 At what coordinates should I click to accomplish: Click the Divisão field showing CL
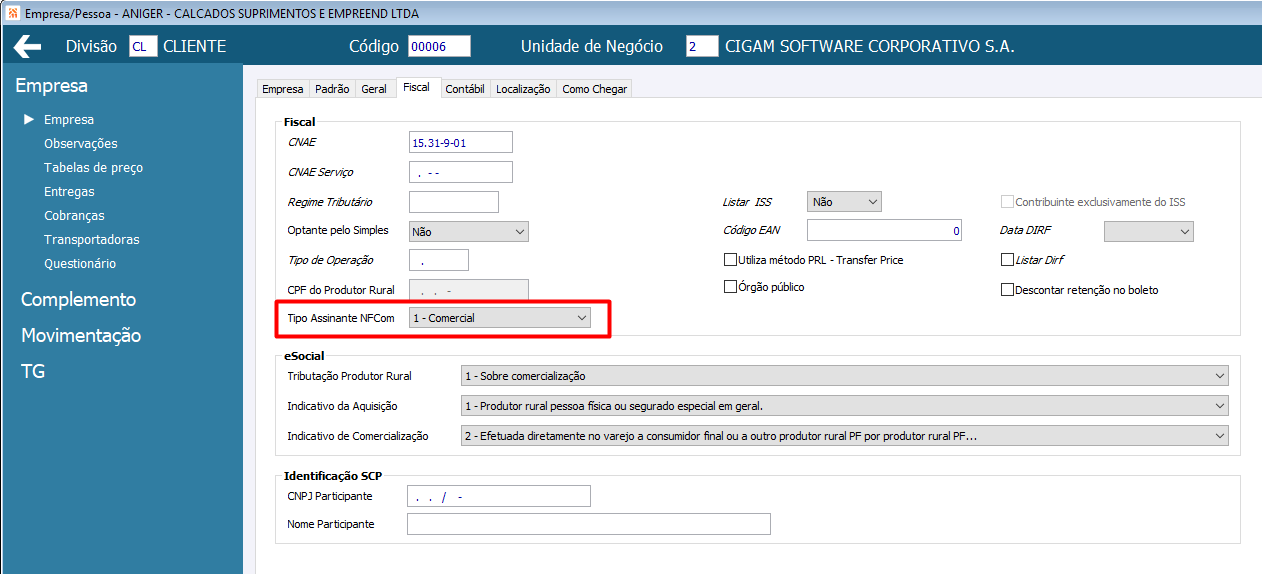[x=143, y=47]
